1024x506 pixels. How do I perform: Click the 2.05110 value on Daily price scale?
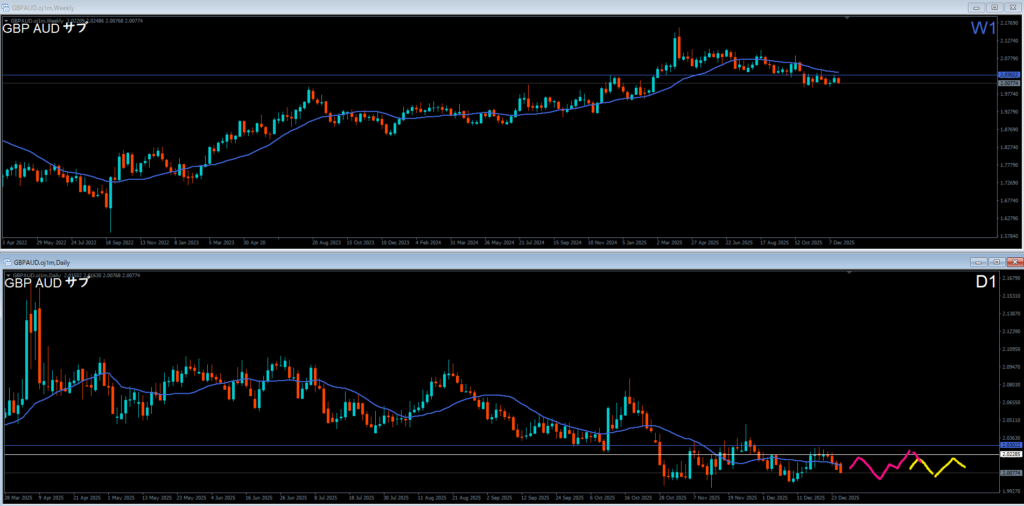1010,420
